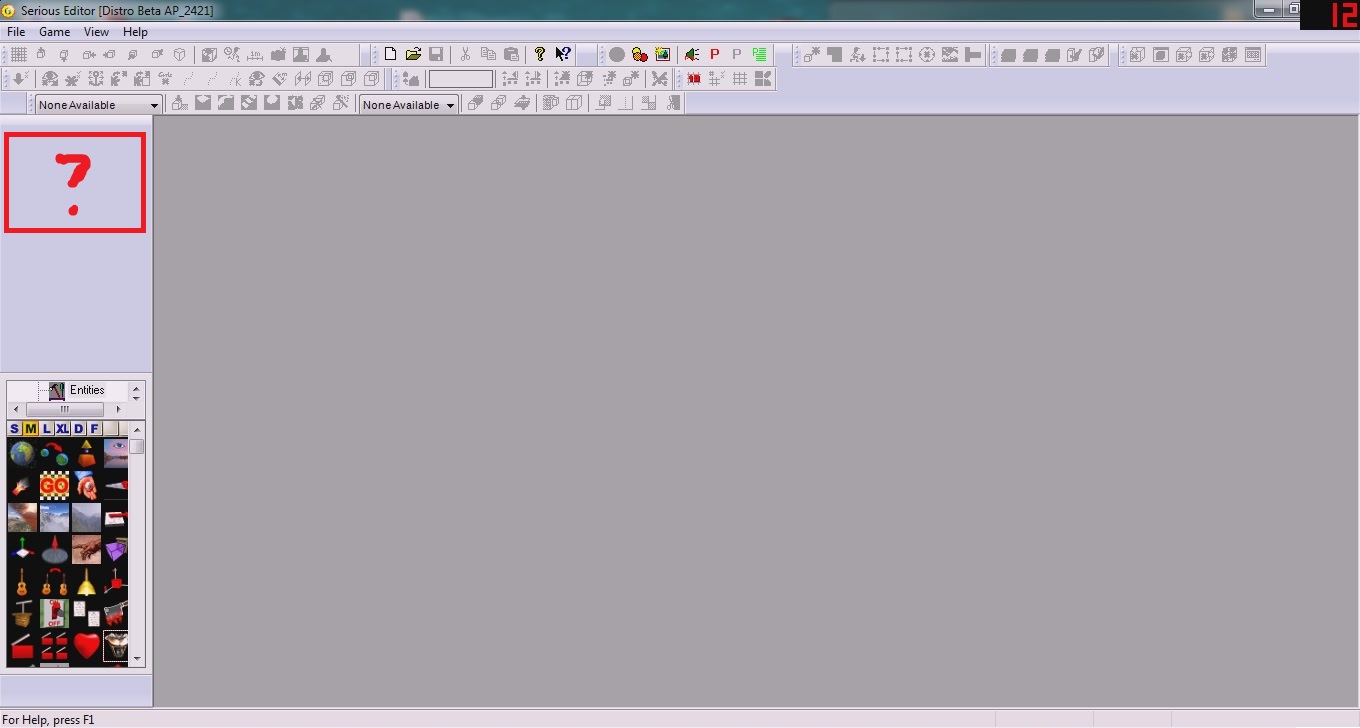The width and height of the screenshot is (1360, 728).
Task: Click the red P toolbar icon
Action: [714, 55]
